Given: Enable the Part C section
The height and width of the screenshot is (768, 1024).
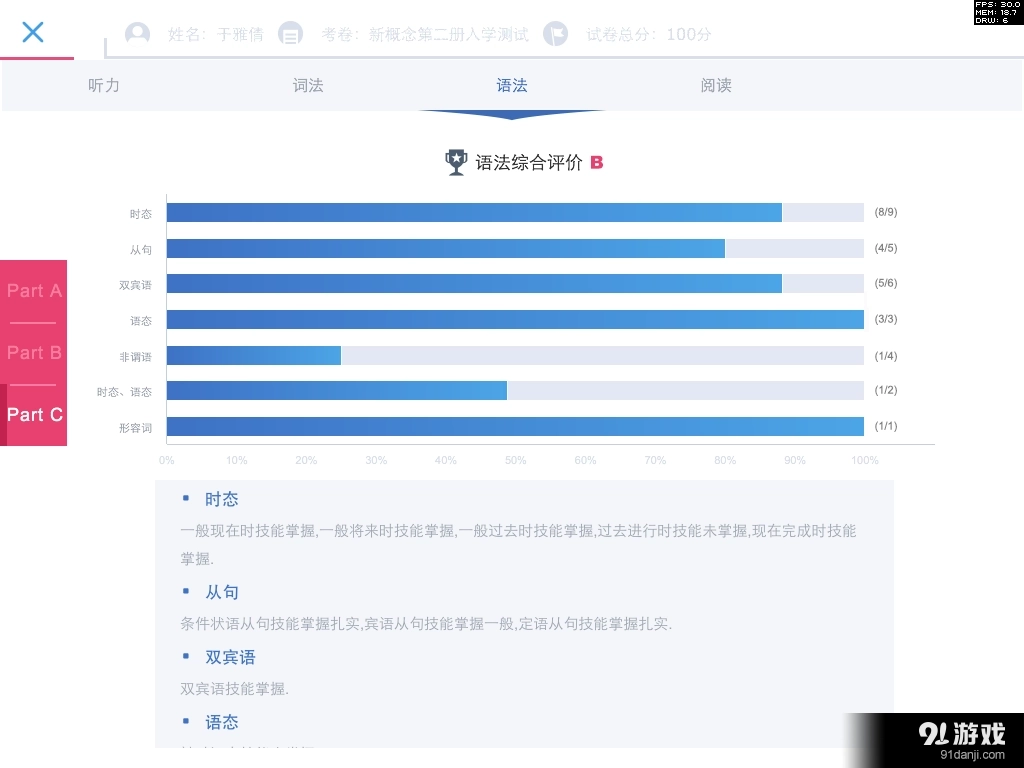Looking at the screenshot, I should [33, 415].
